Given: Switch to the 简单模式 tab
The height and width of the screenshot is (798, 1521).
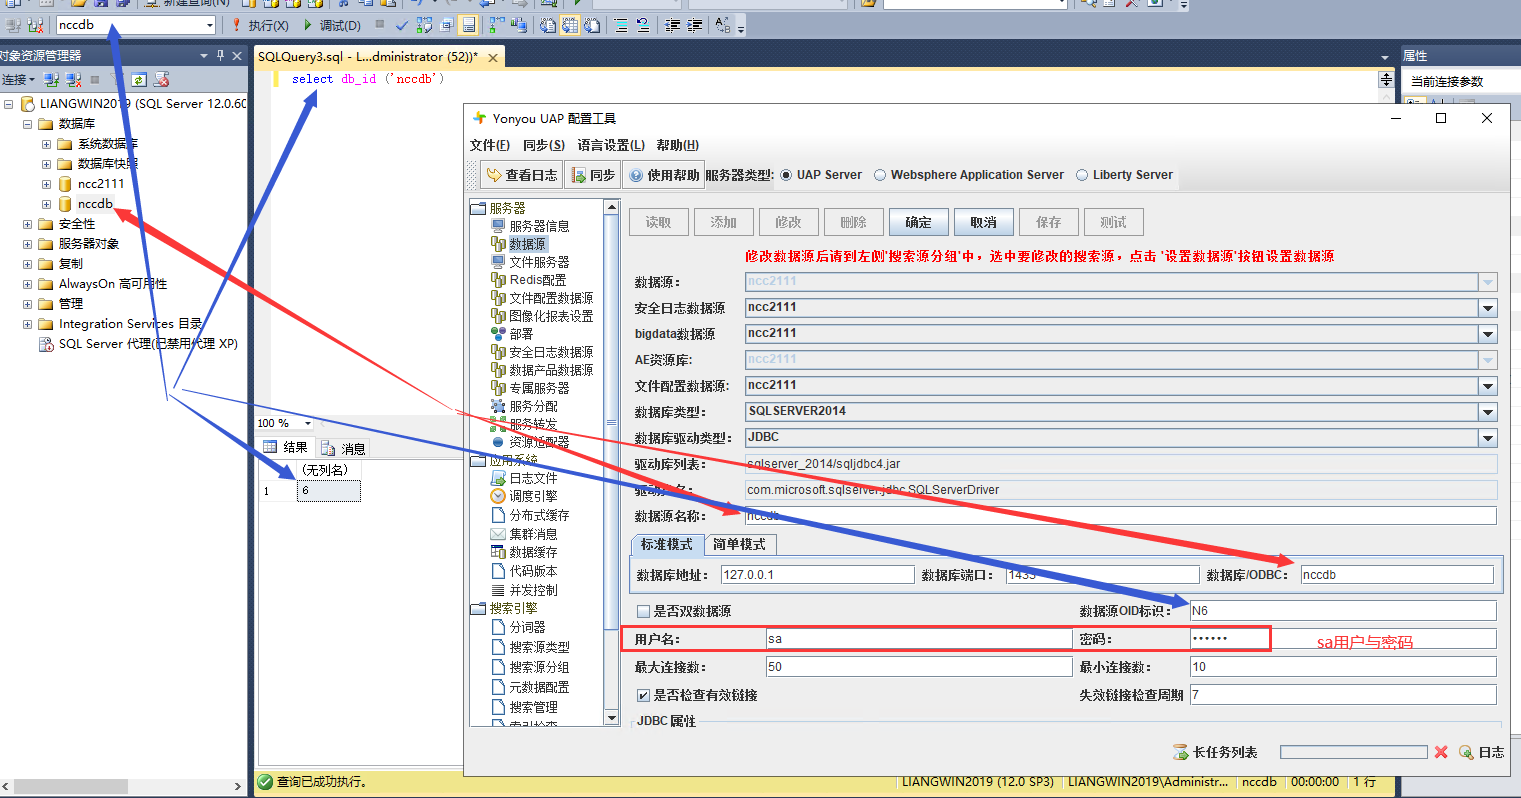Looking at the screenshot, I should (739, 544).
